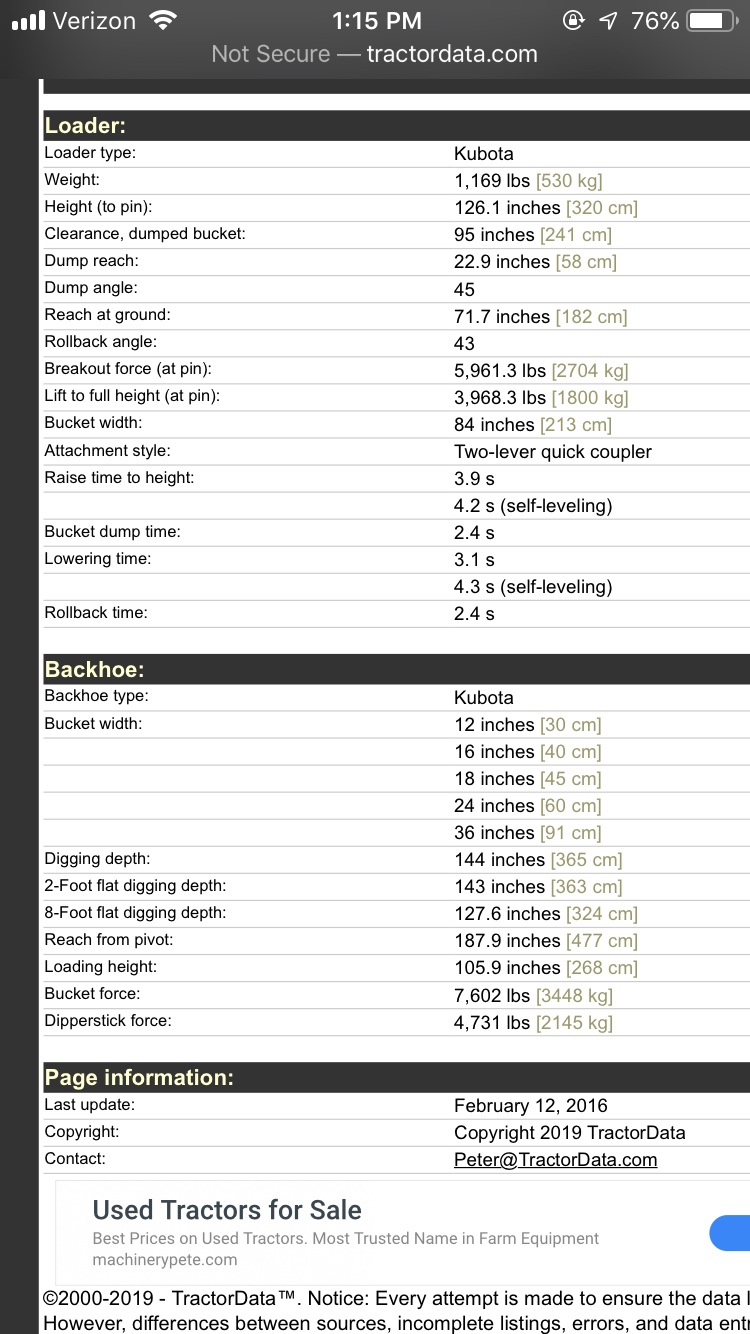Tap the orientation lock icon
Viewport: 750px width, 1334px height.
tap(574, 21)
